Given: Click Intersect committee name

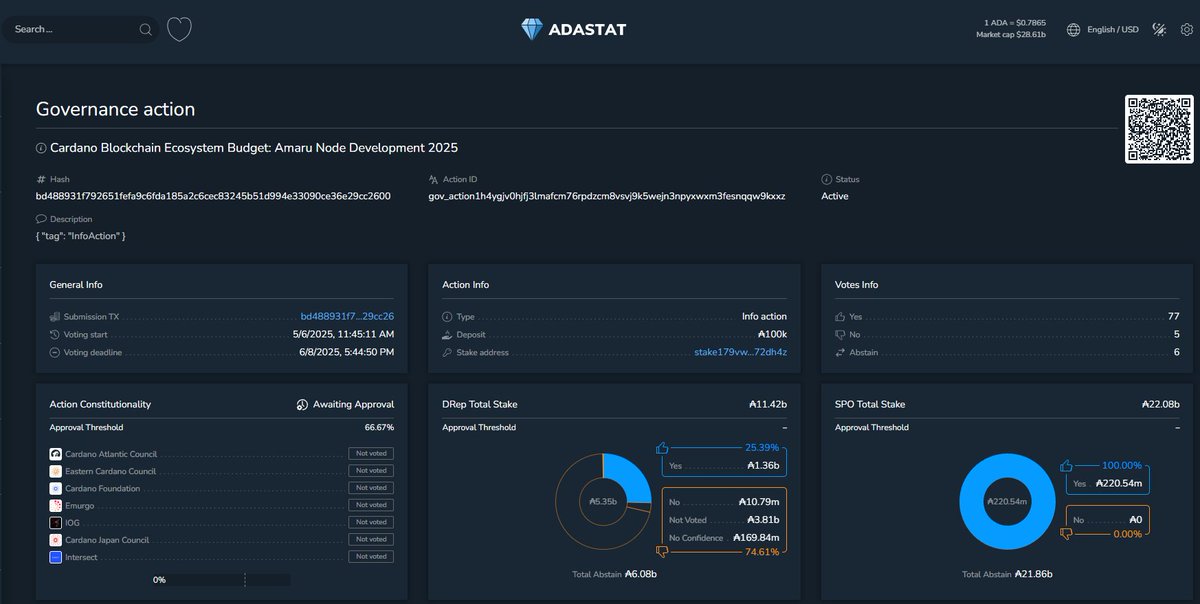Looking at the screenshot, I should point(82,557).
